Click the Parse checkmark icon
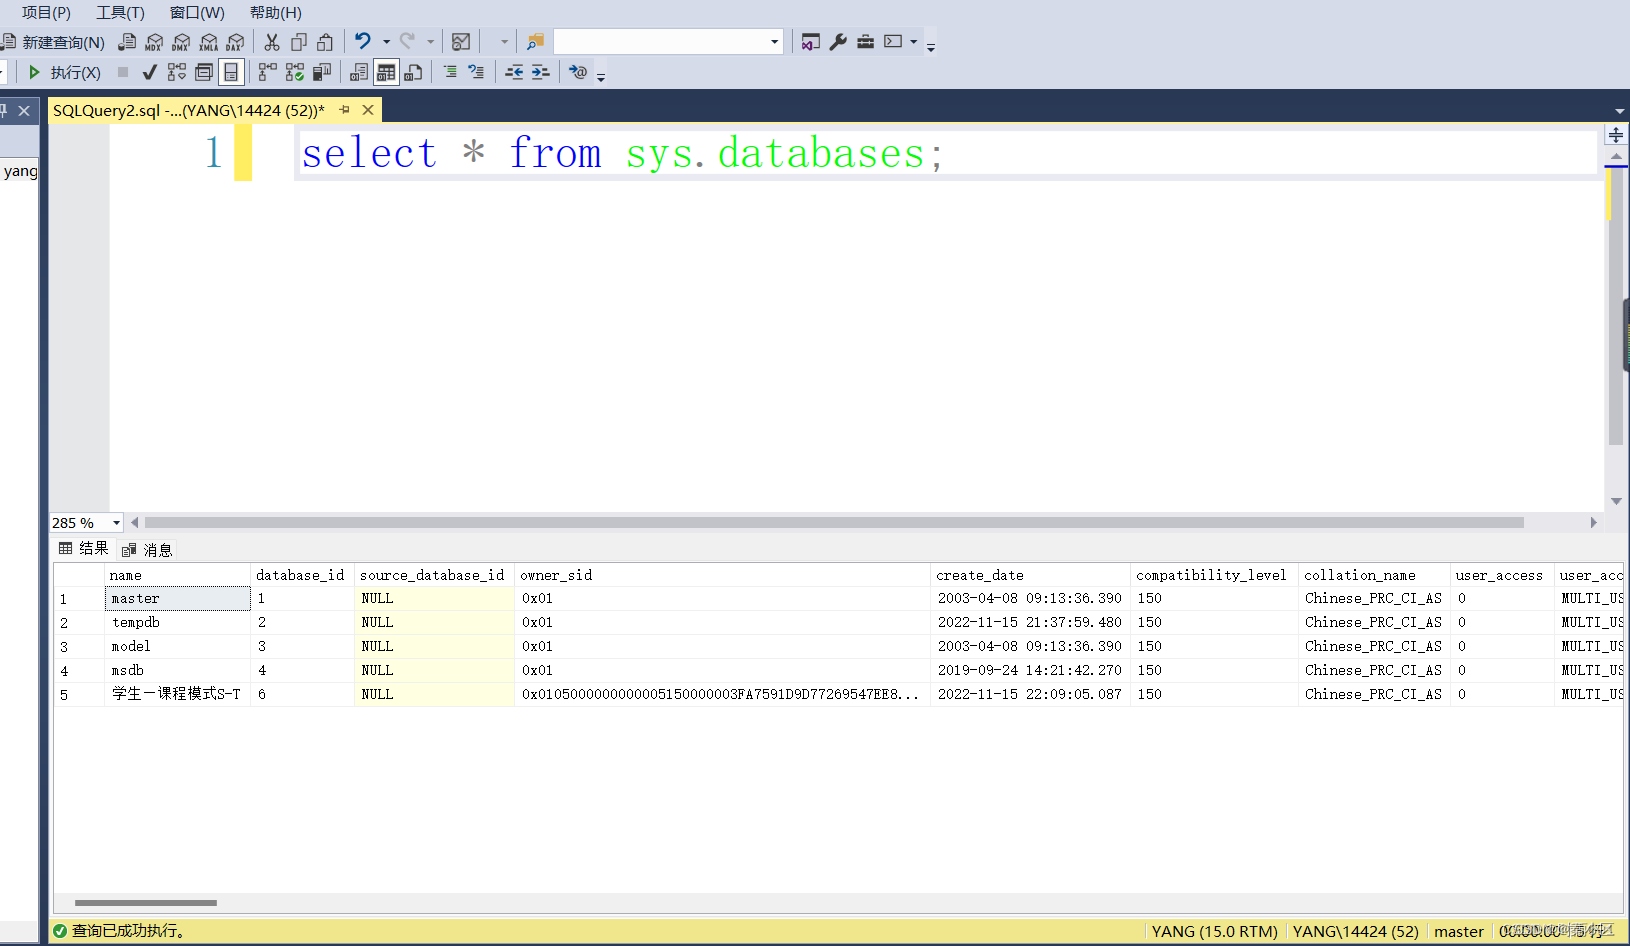 tap(150, 72)
